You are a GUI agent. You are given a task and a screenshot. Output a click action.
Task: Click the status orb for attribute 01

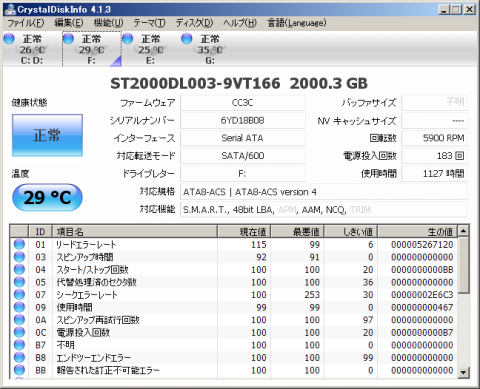click(x=19, y=244)
